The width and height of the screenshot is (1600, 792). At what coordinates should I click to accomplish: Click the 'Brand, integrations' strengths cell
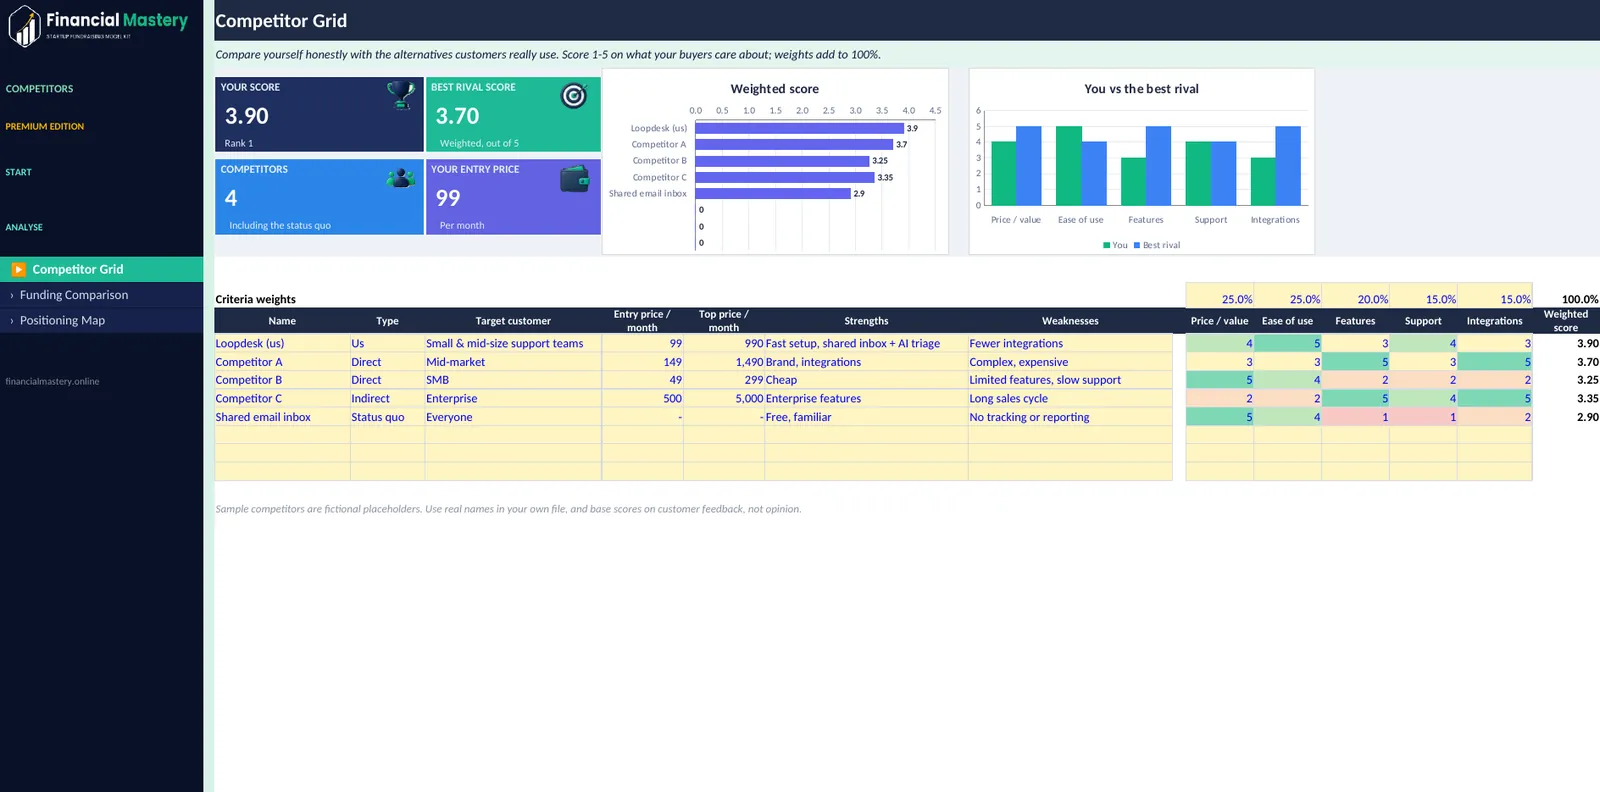pyautogui.click(x=866, y=362)
